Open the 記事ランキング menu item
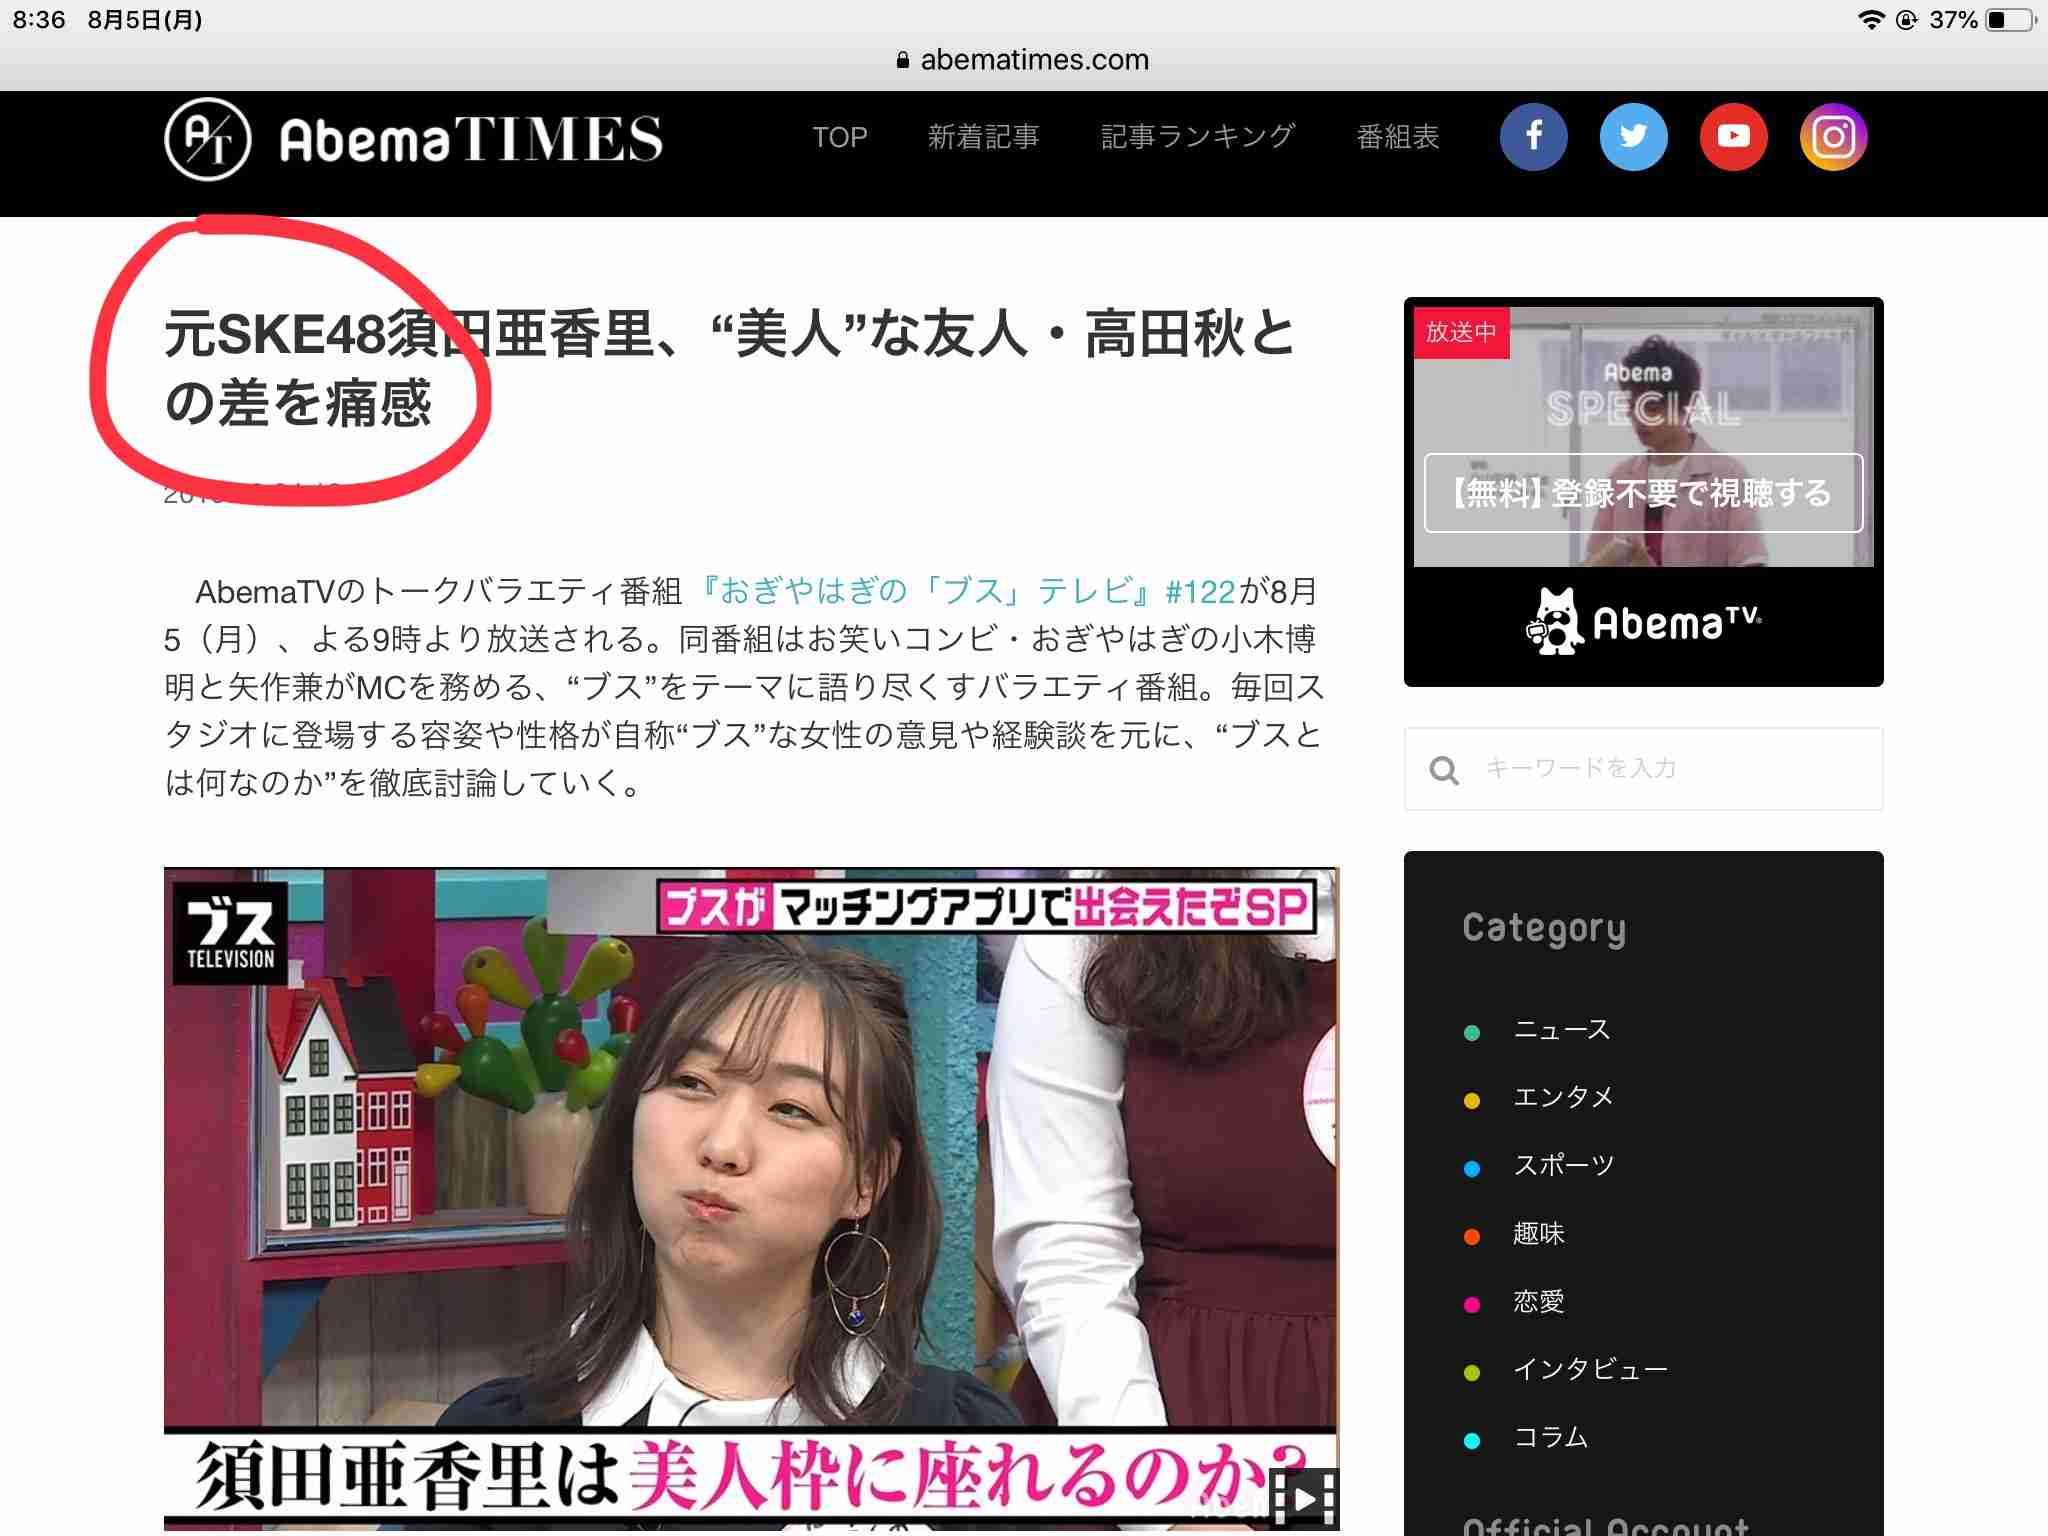 pos(1198,137)
